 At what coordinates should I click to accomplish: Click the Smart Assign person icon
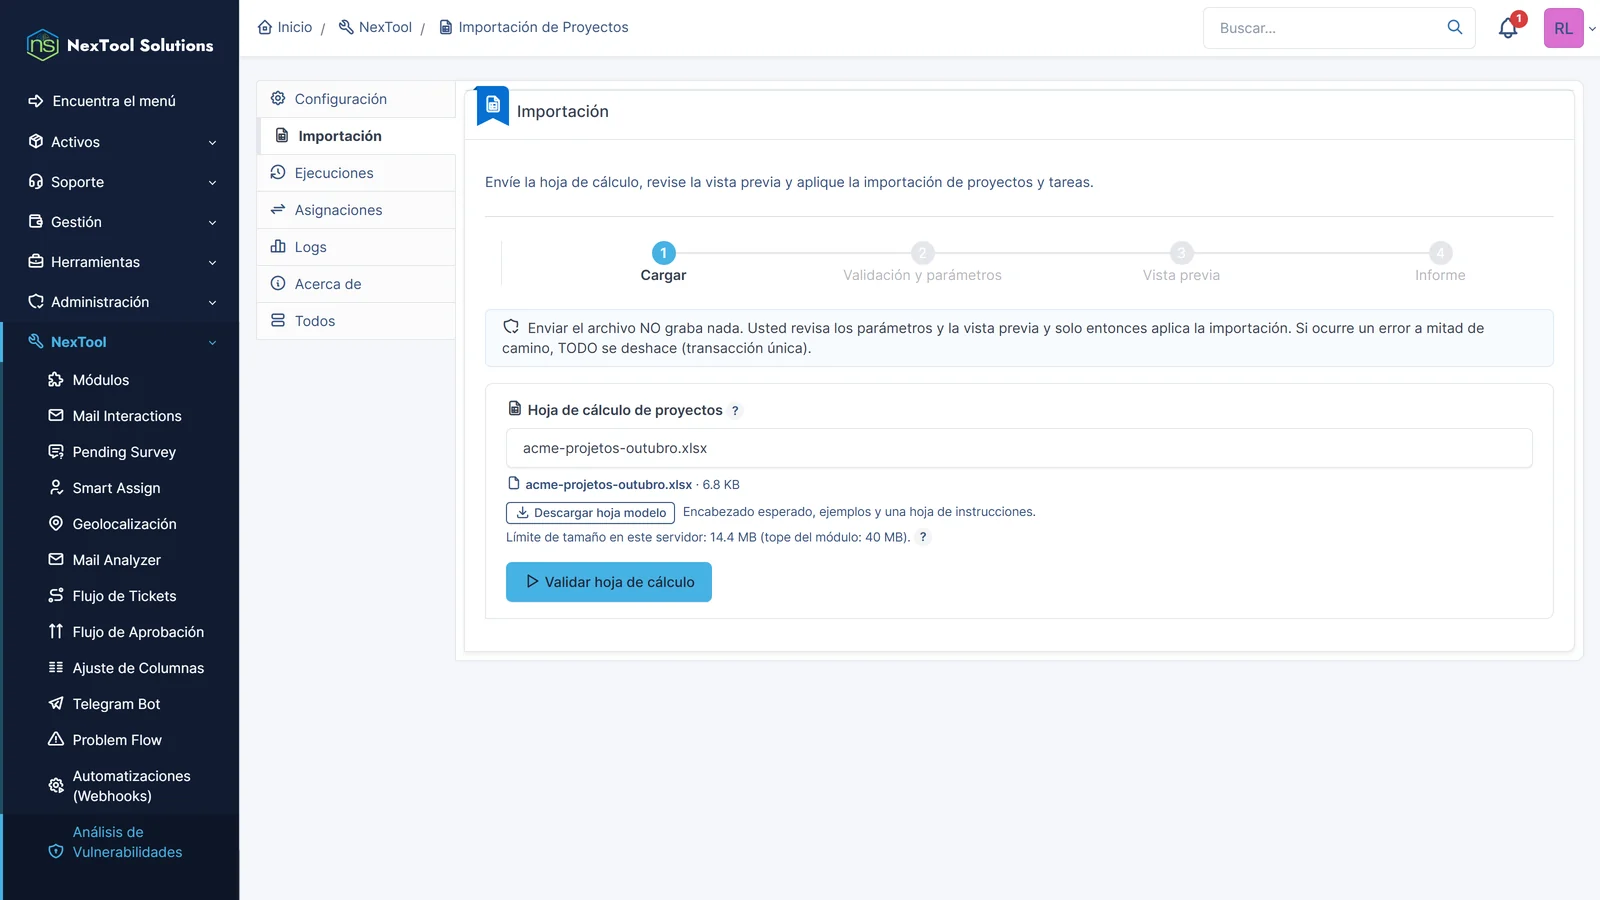[x=56, y=488]
